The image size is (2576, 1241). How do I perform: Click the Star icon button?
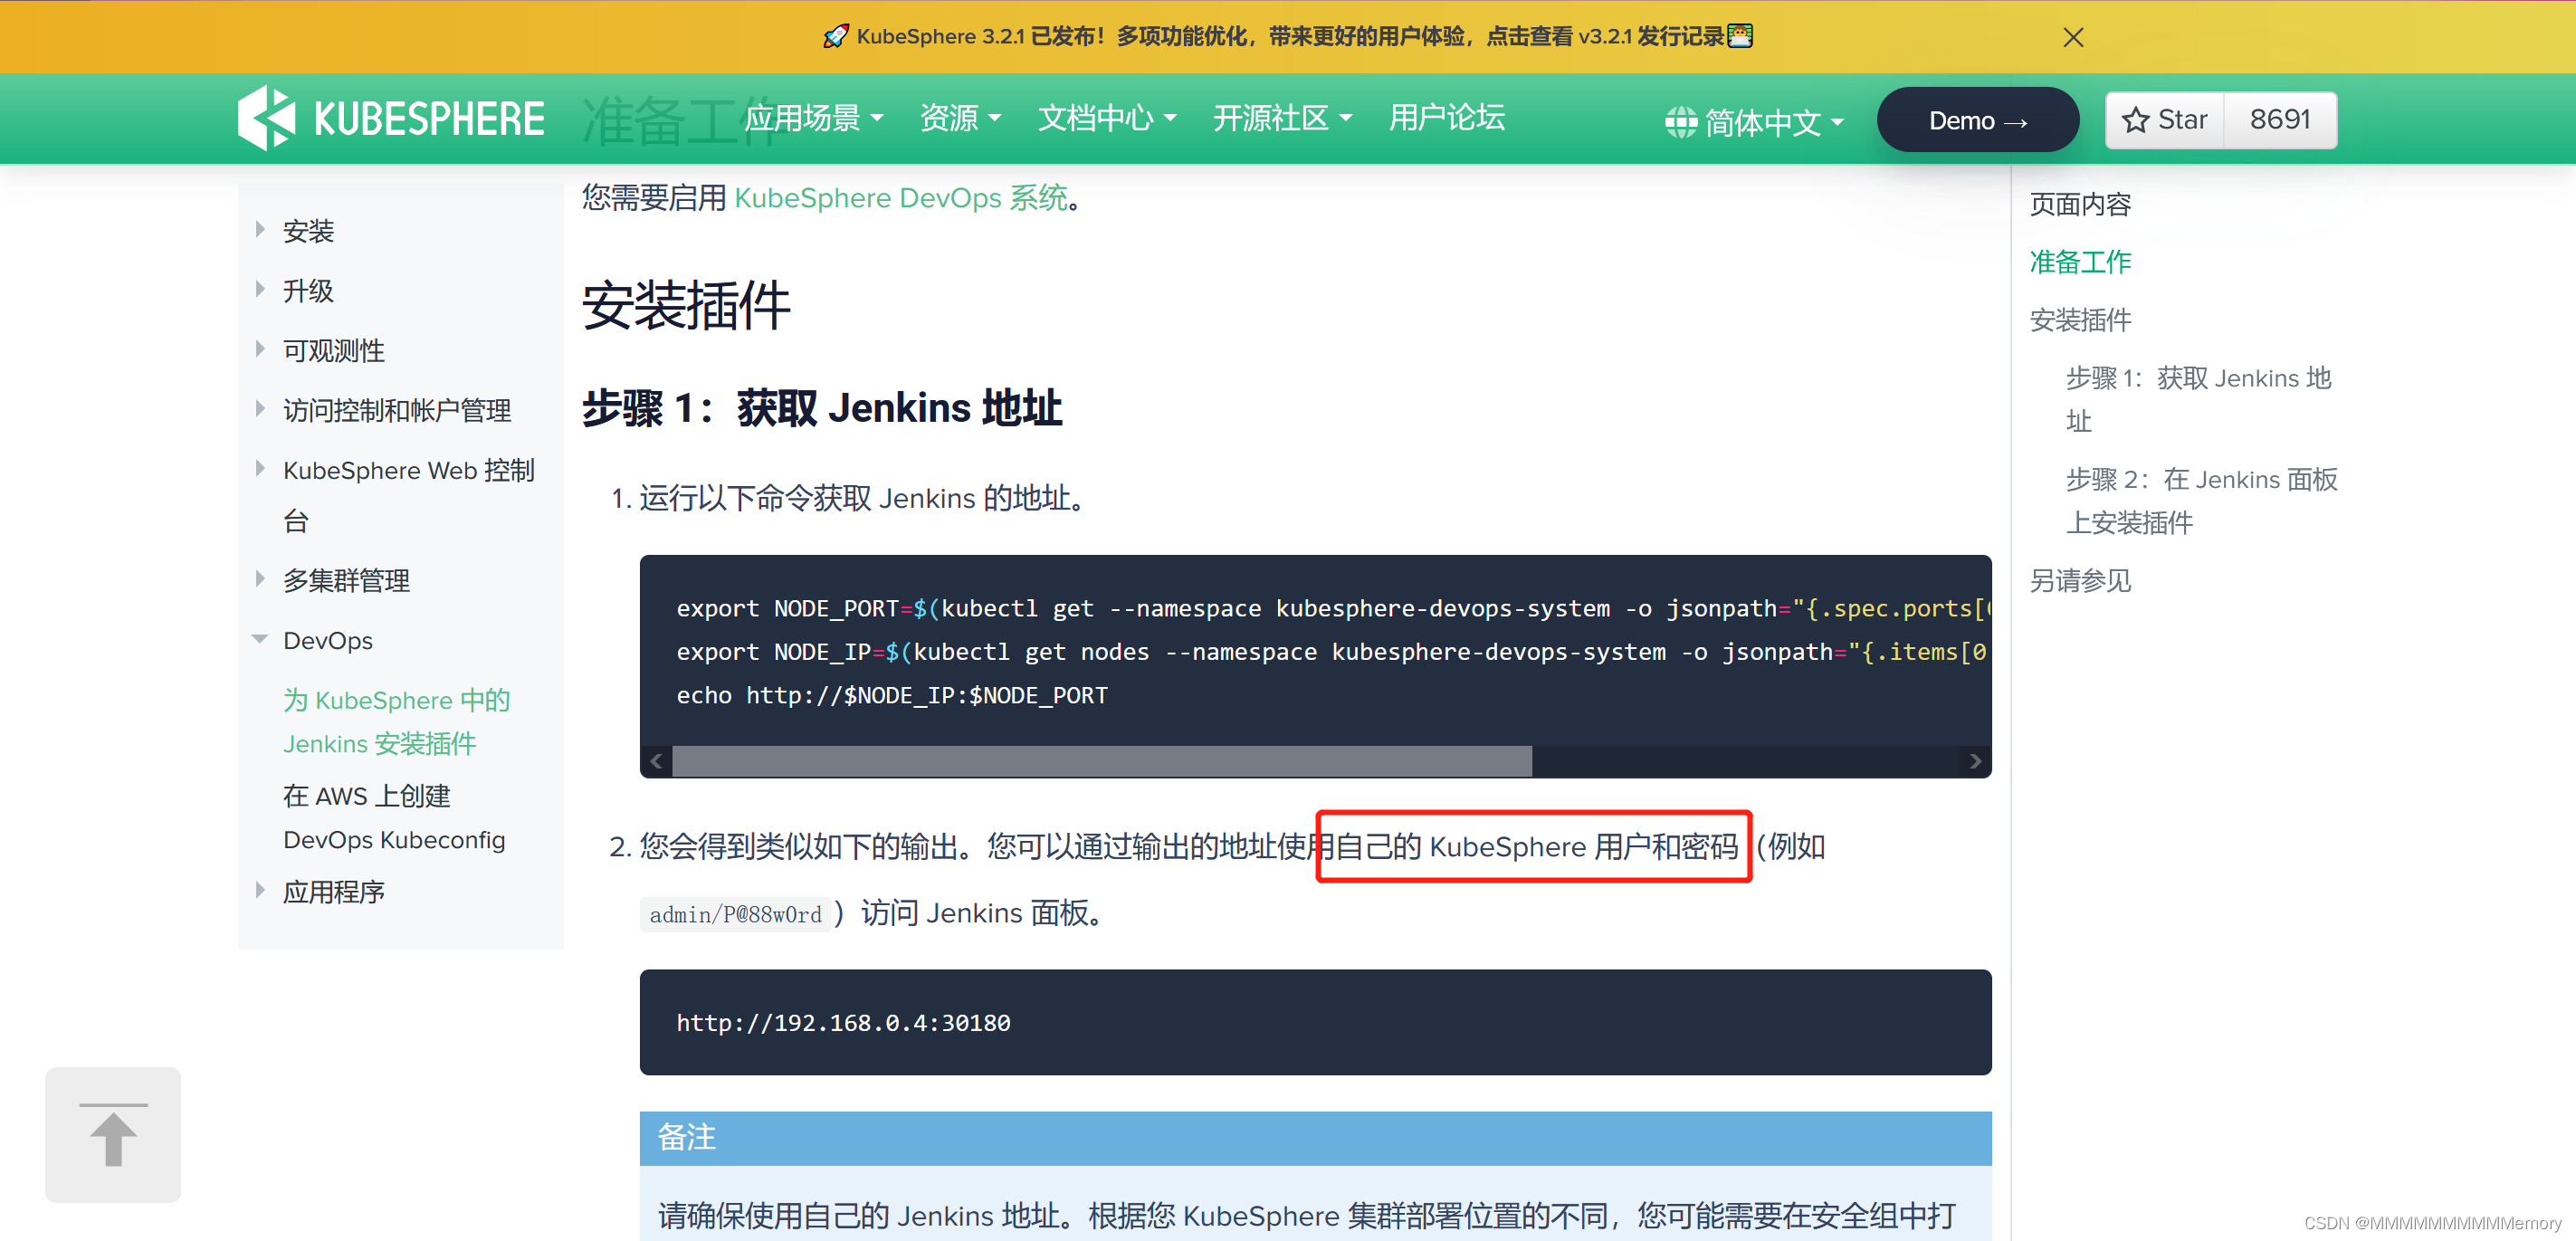point(2165,120)
